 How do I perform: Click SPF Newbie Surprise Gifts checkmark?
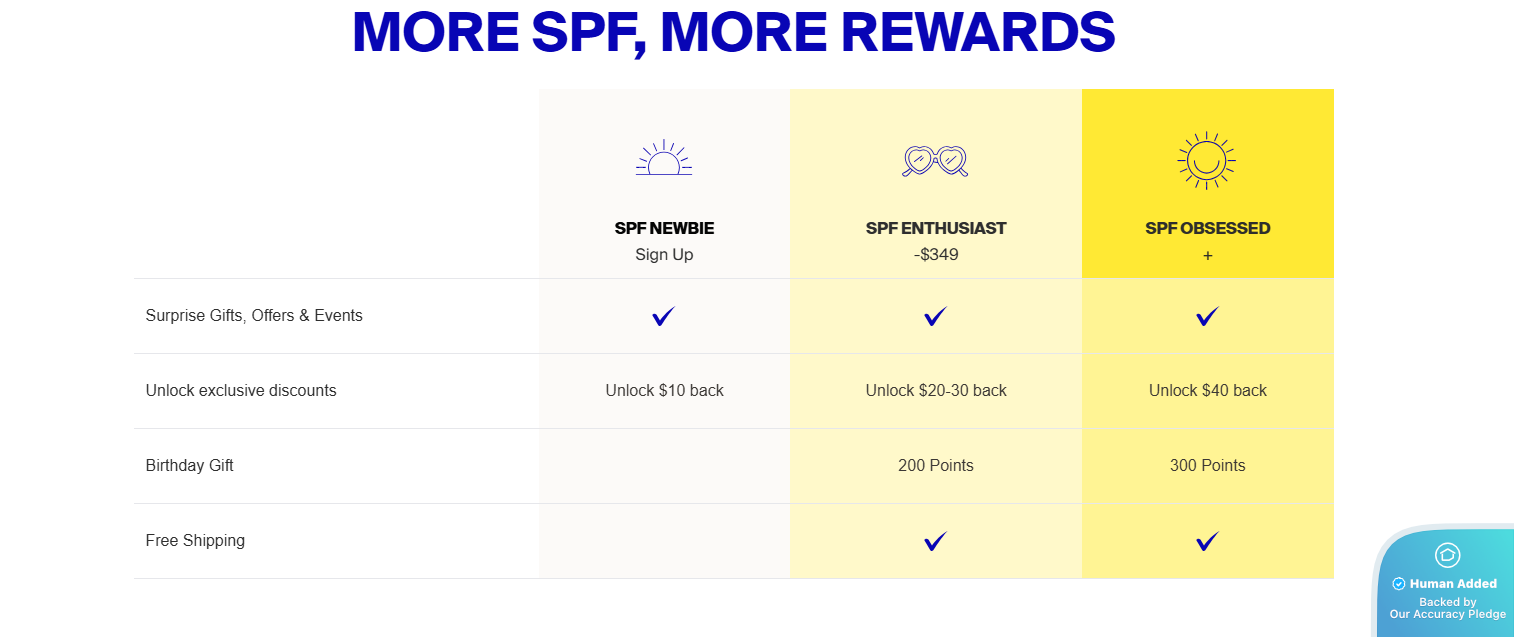664,316
